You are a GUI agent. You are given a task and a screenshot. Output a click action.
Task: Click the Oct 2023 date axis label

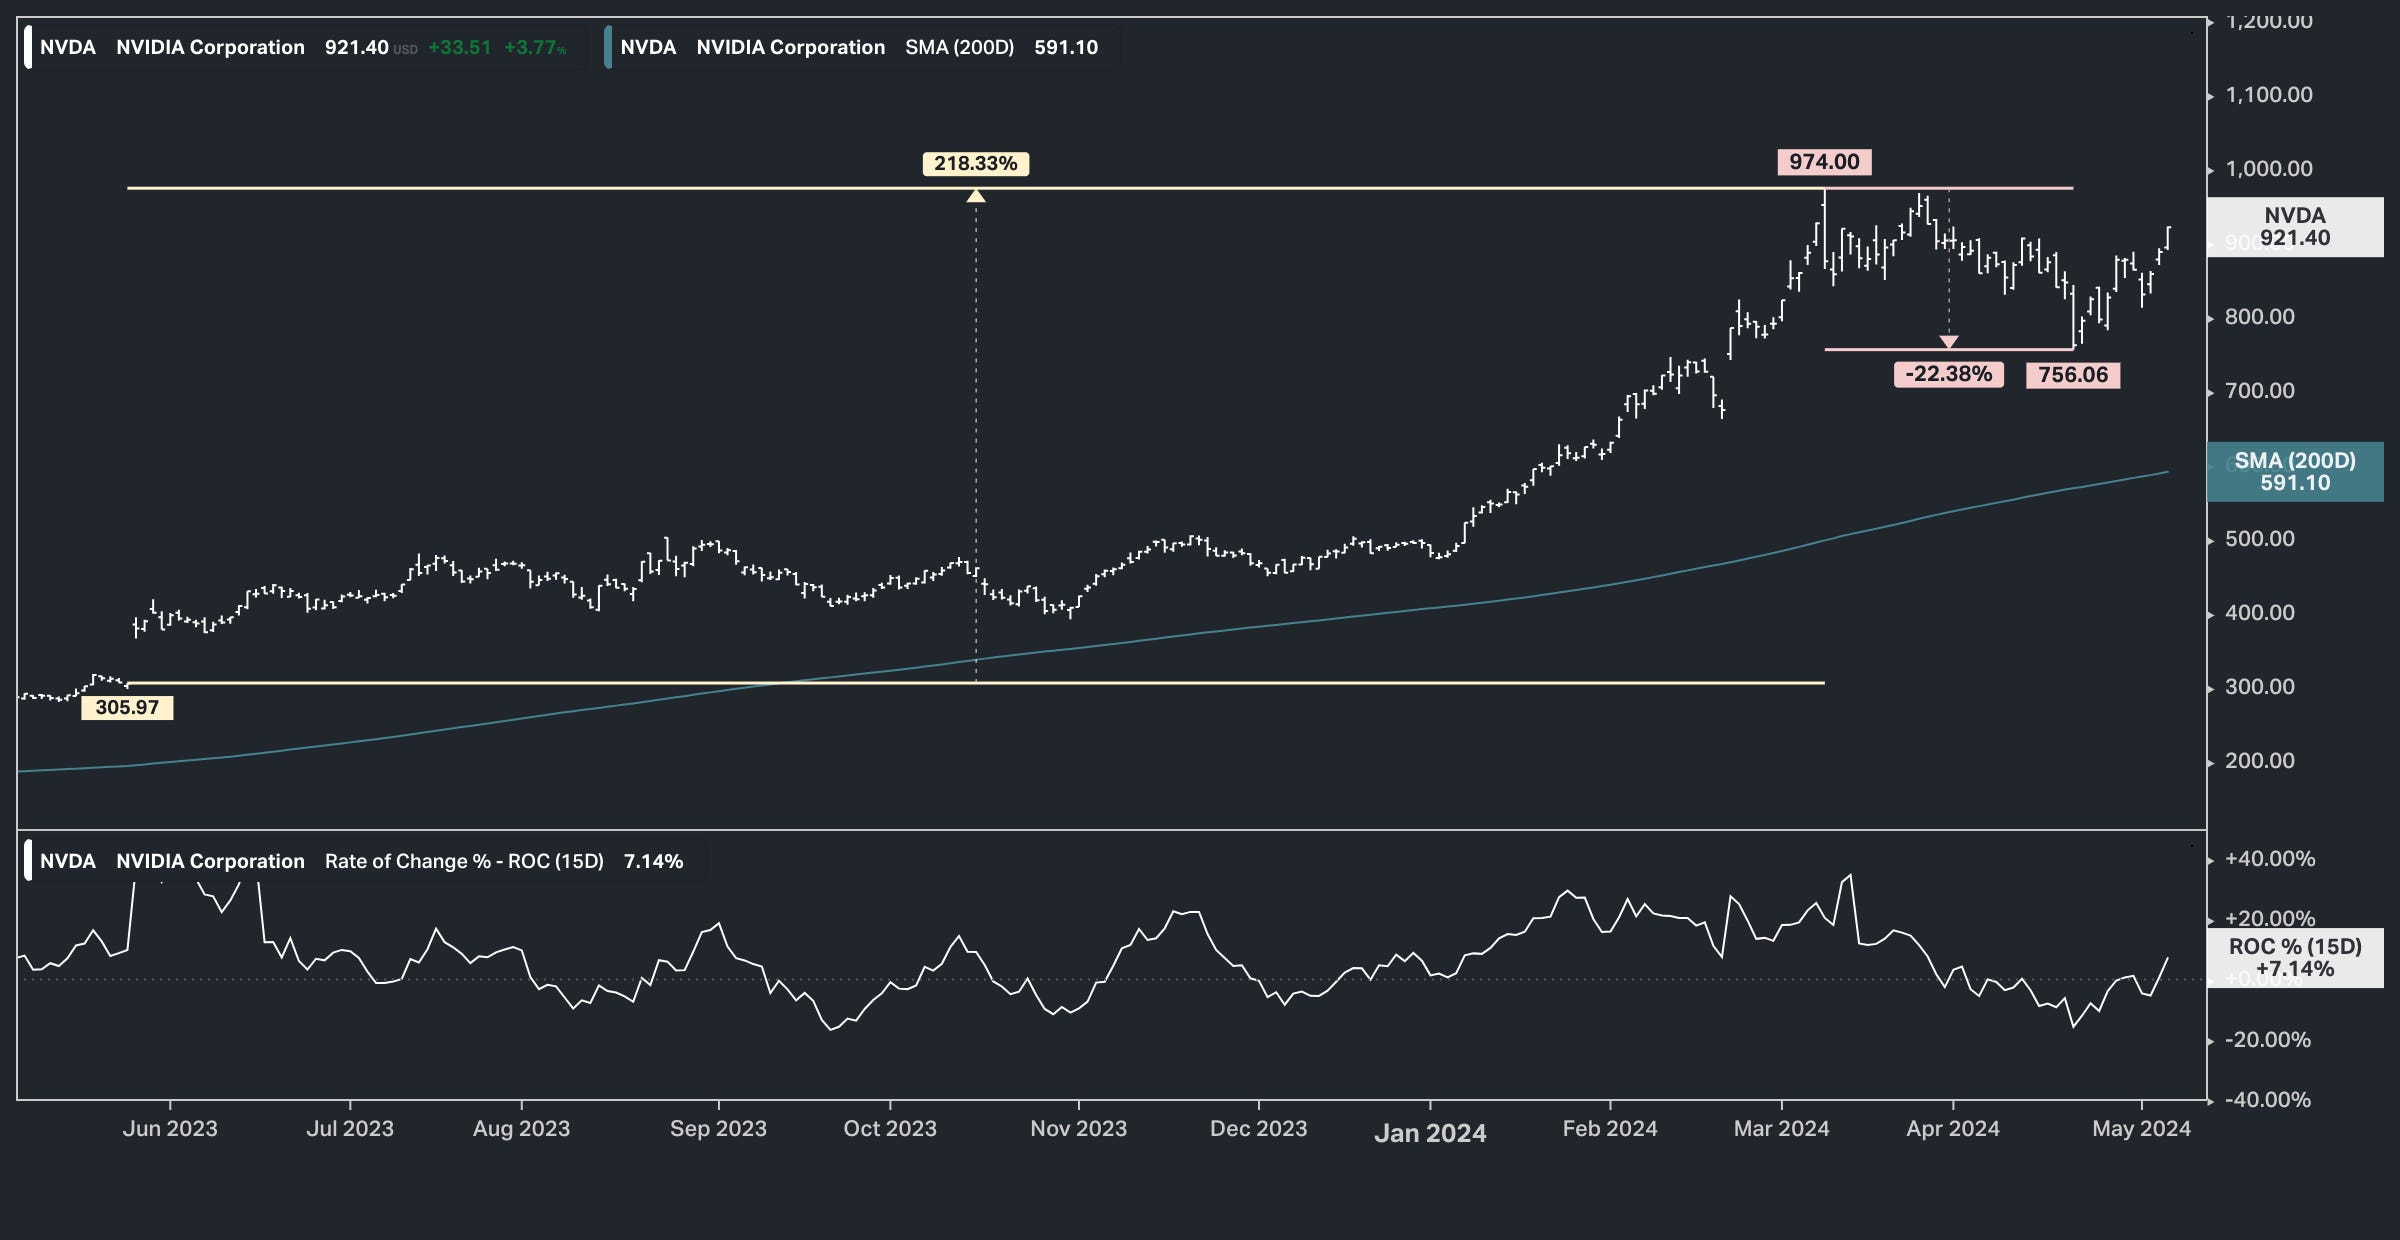pos(890,1128)
